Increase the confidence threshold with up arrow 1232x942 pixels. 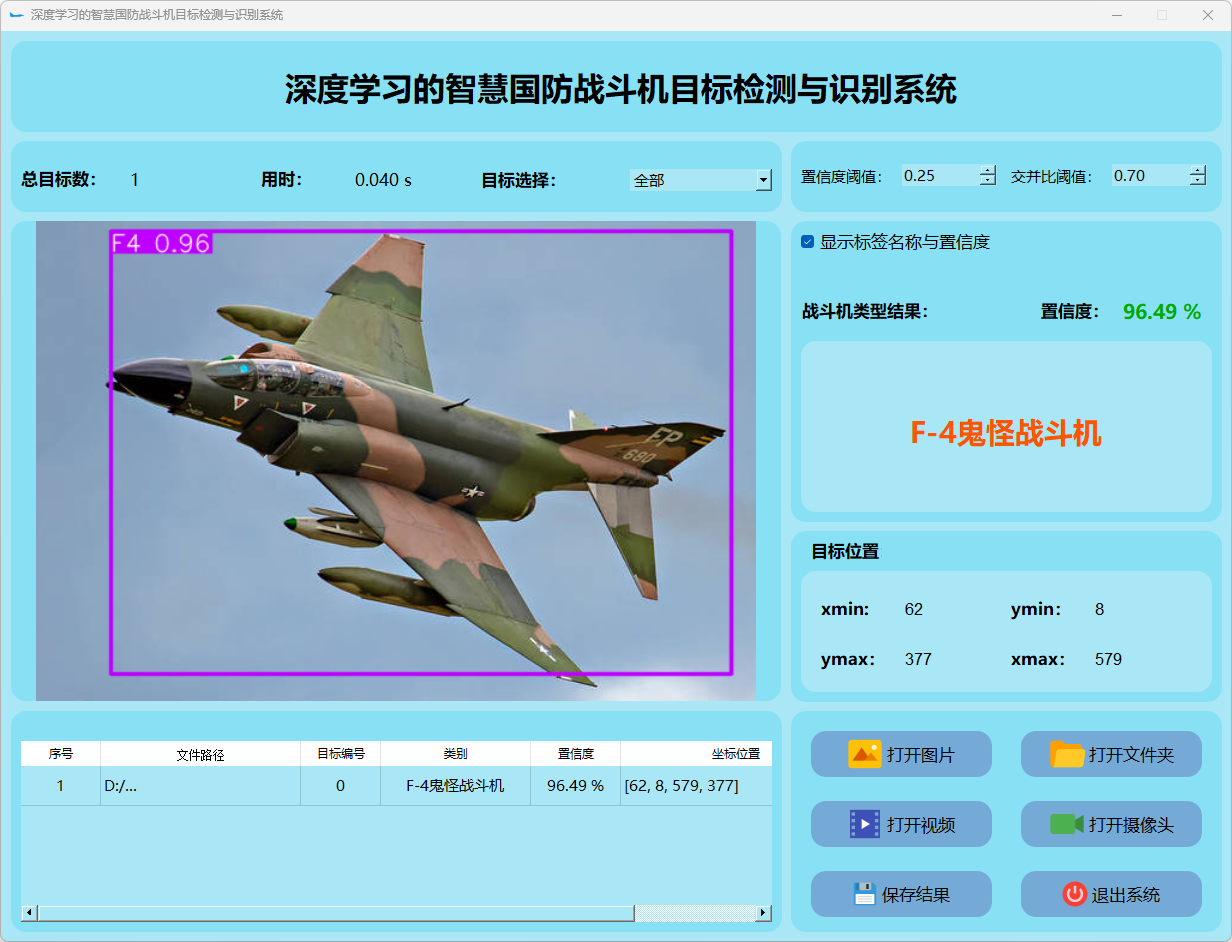coord(988,170)
